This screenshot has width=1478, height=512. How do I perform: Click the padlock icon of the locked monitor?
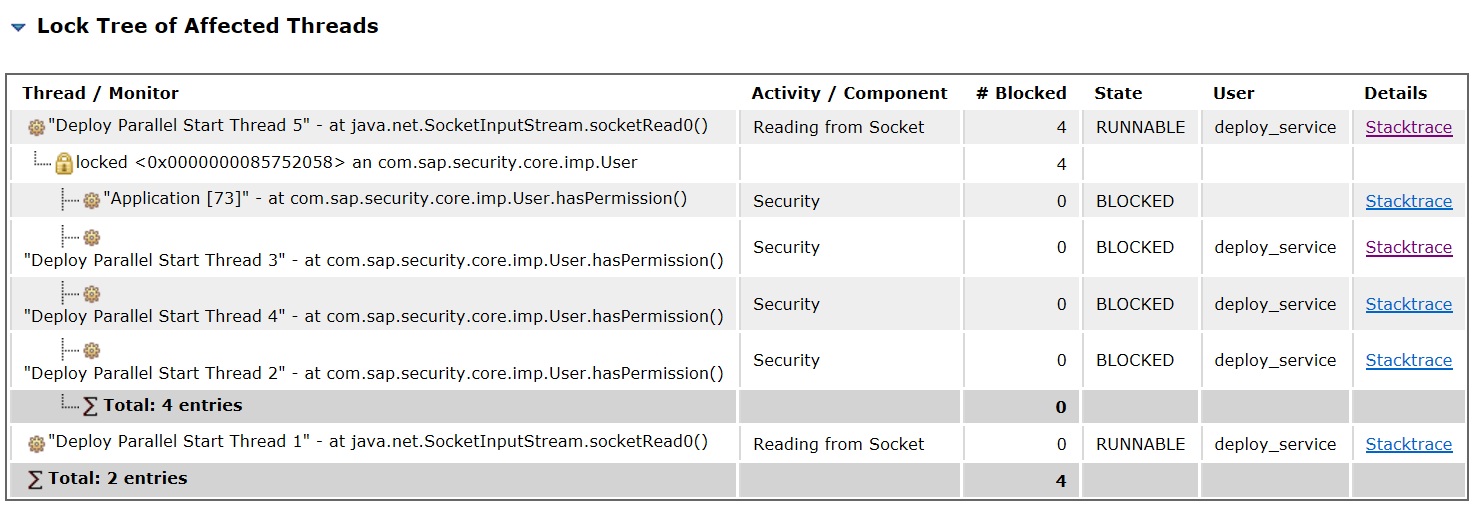tap(64, 163)
